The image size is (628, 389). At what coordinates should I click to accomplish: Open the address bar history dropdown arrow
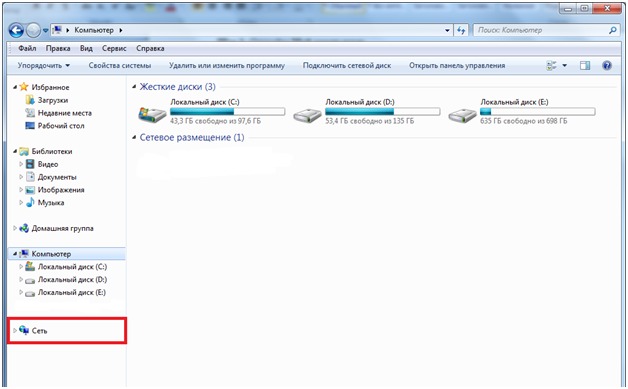[x=447, y=30]
